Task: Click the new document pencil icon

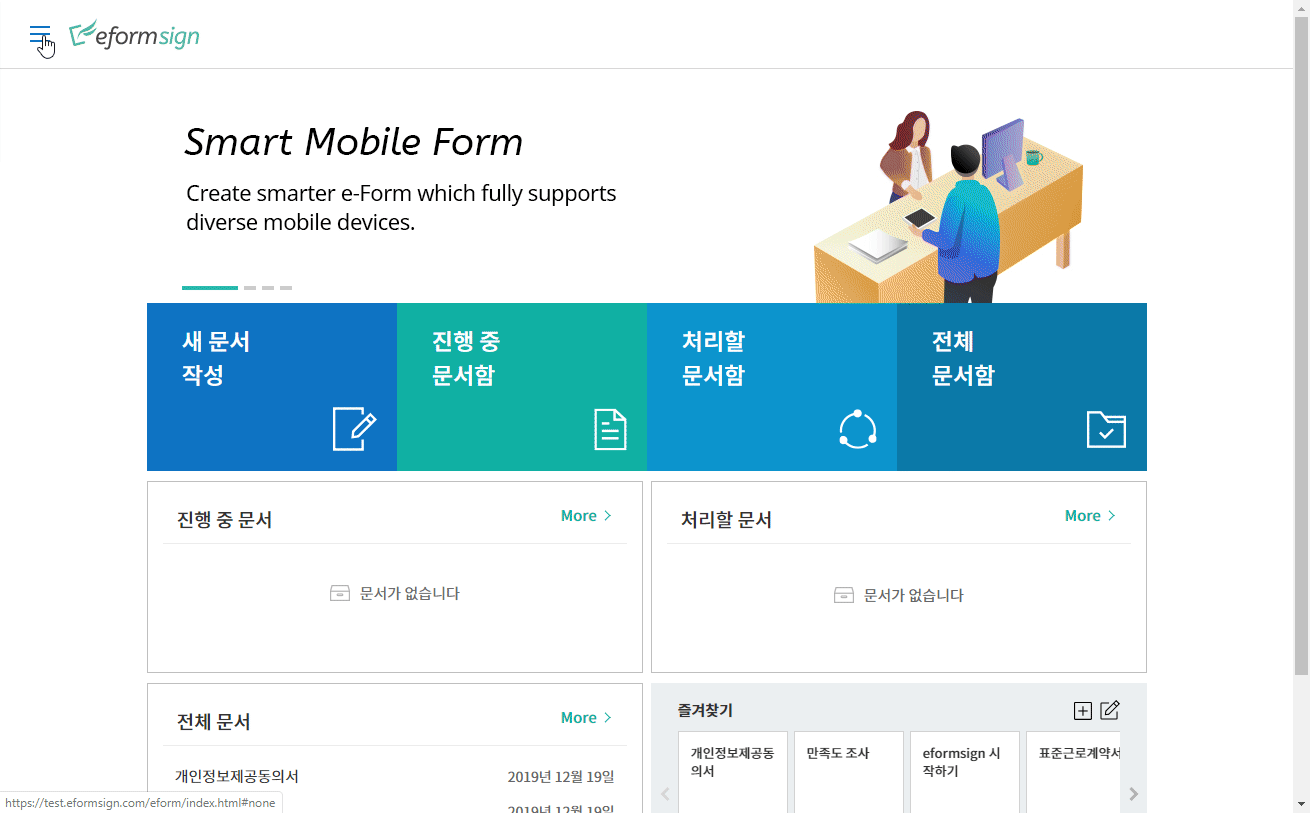Action: 355,429
